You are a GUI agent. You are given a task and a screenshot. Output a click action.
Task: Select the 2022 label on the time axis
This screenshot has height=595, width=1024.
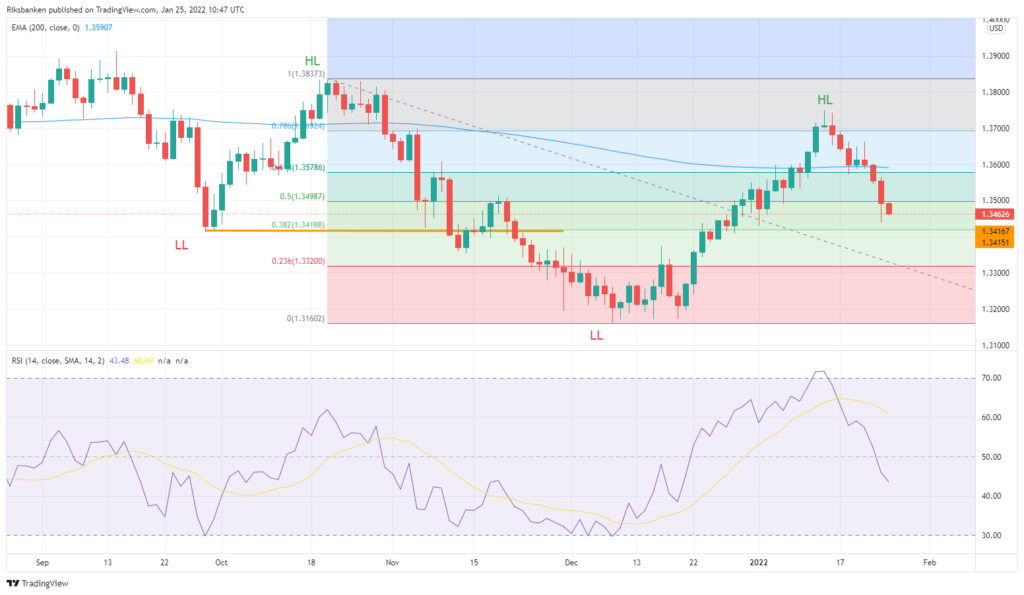tap(759, 562)
